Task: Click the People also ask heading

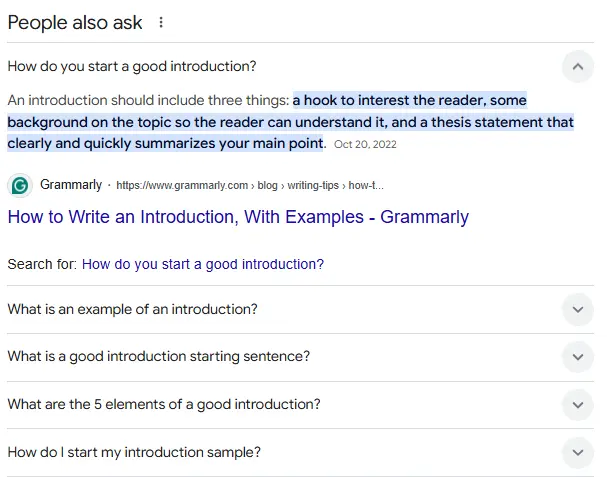Action: (75, 22)
